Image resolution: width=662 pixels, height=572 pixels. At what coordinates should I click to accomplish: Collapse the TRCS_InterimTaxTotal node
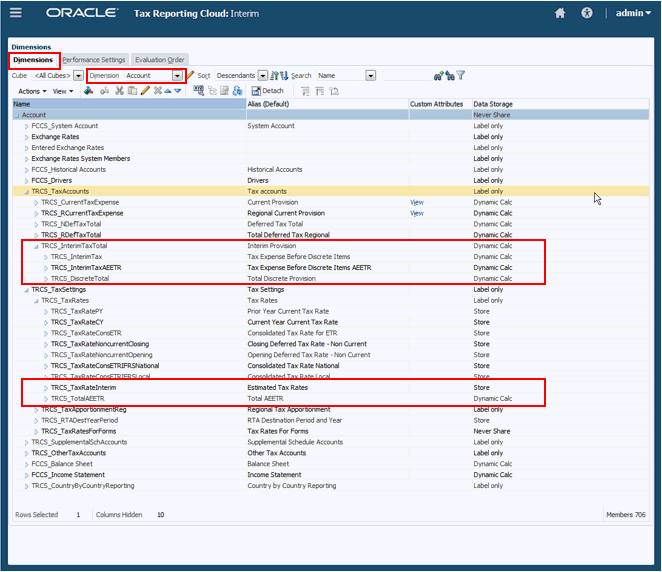36,246
